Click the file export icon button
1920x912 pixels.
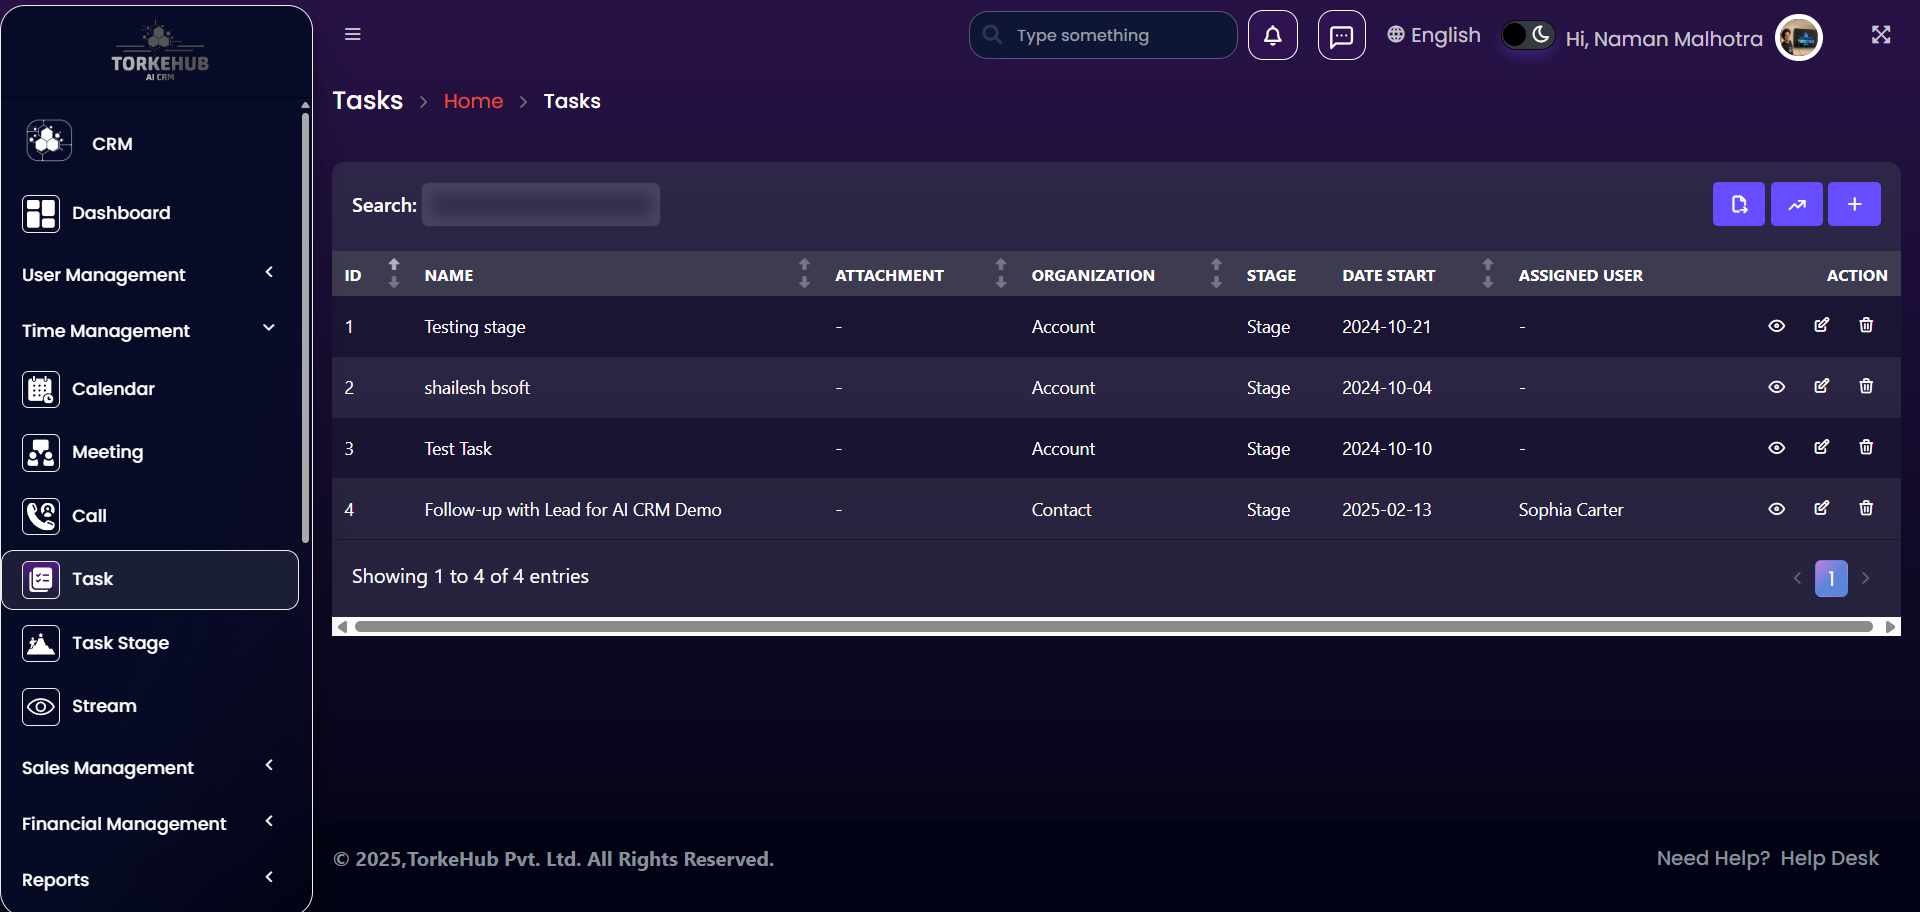tap(1738, 204)
